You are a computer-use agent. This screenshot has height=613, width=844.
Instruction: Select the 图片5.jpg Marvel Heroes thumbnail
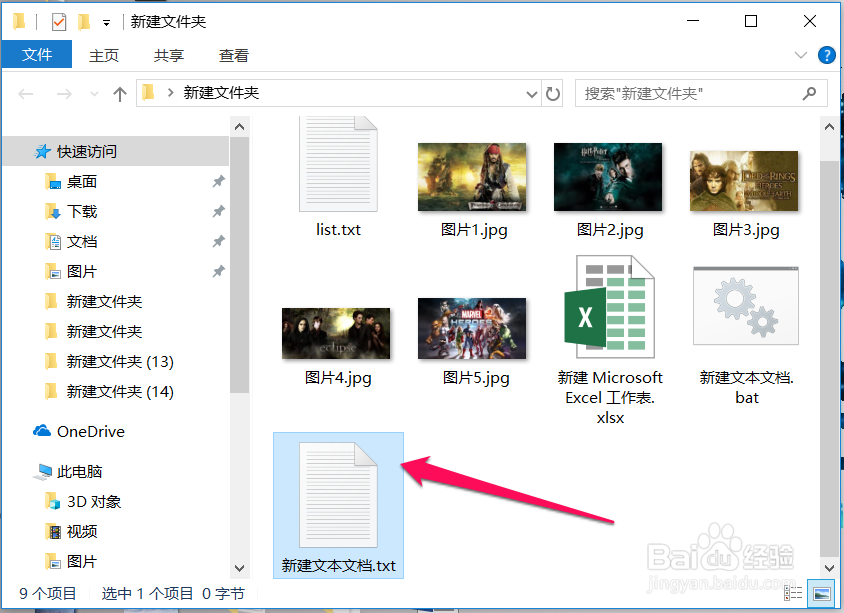(472, 328)
